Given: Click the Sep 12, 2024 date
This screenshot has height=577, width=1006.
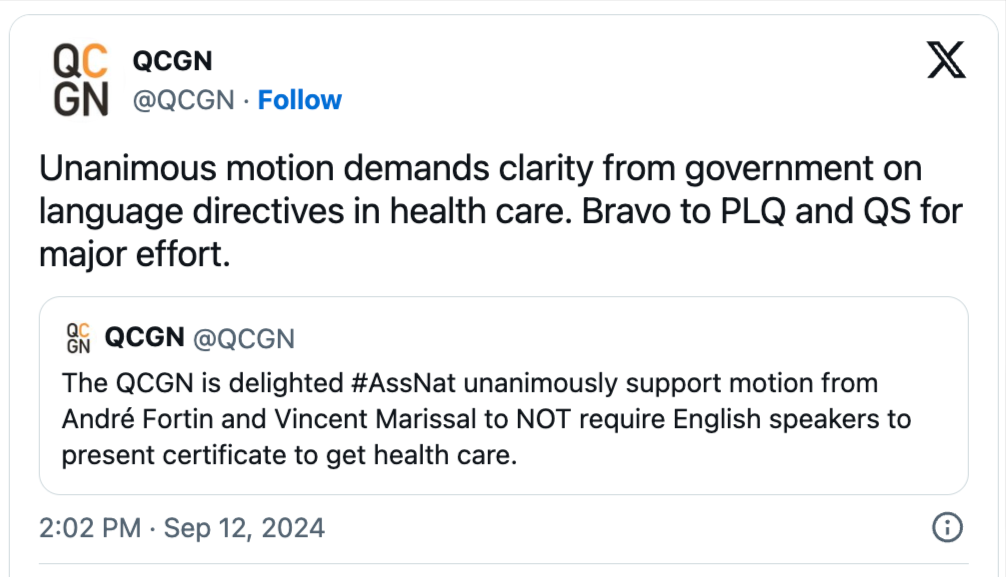Looking at the screenshot, I should pyautogui.click(x=244, y=528).
